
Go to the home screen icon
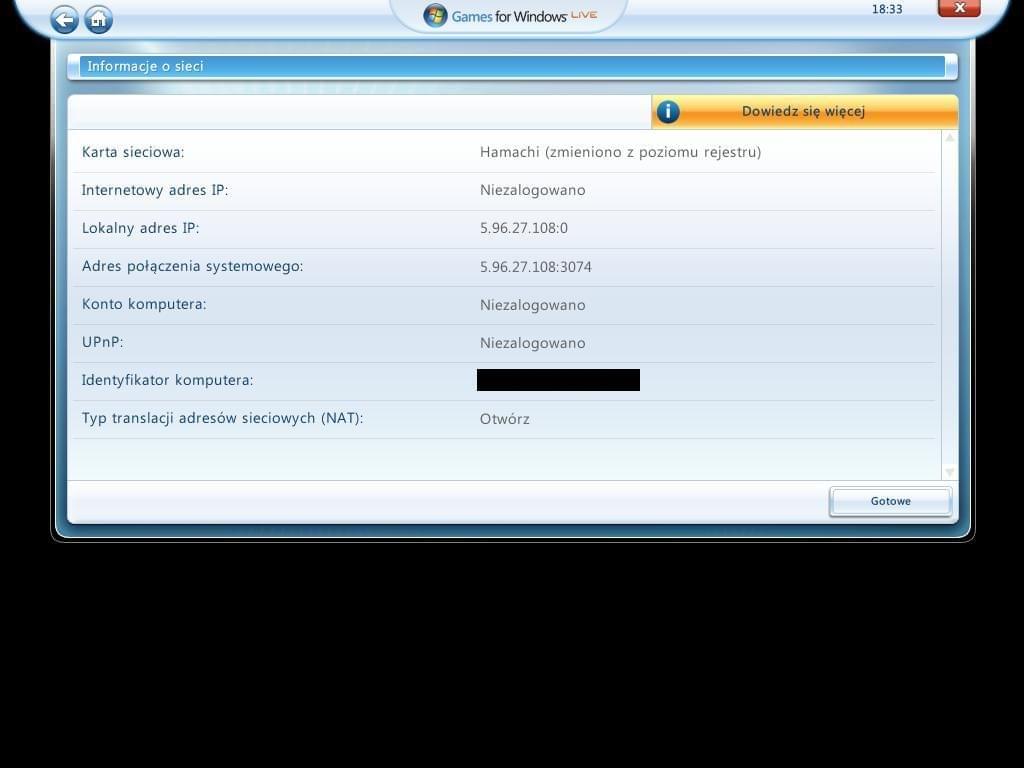pos(98,19)
